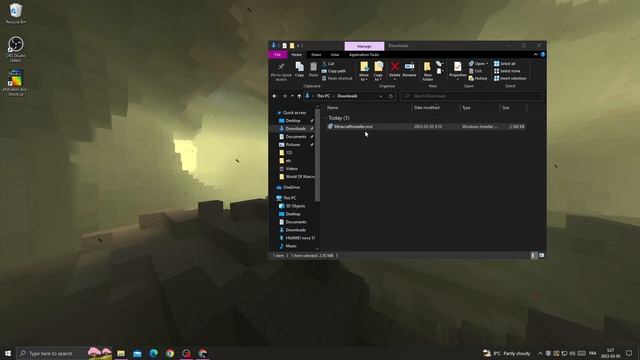The width and height of the screenshot is (640, 360).
Task: Click the Copy button in Clipboard group
Action: point(299,69)
